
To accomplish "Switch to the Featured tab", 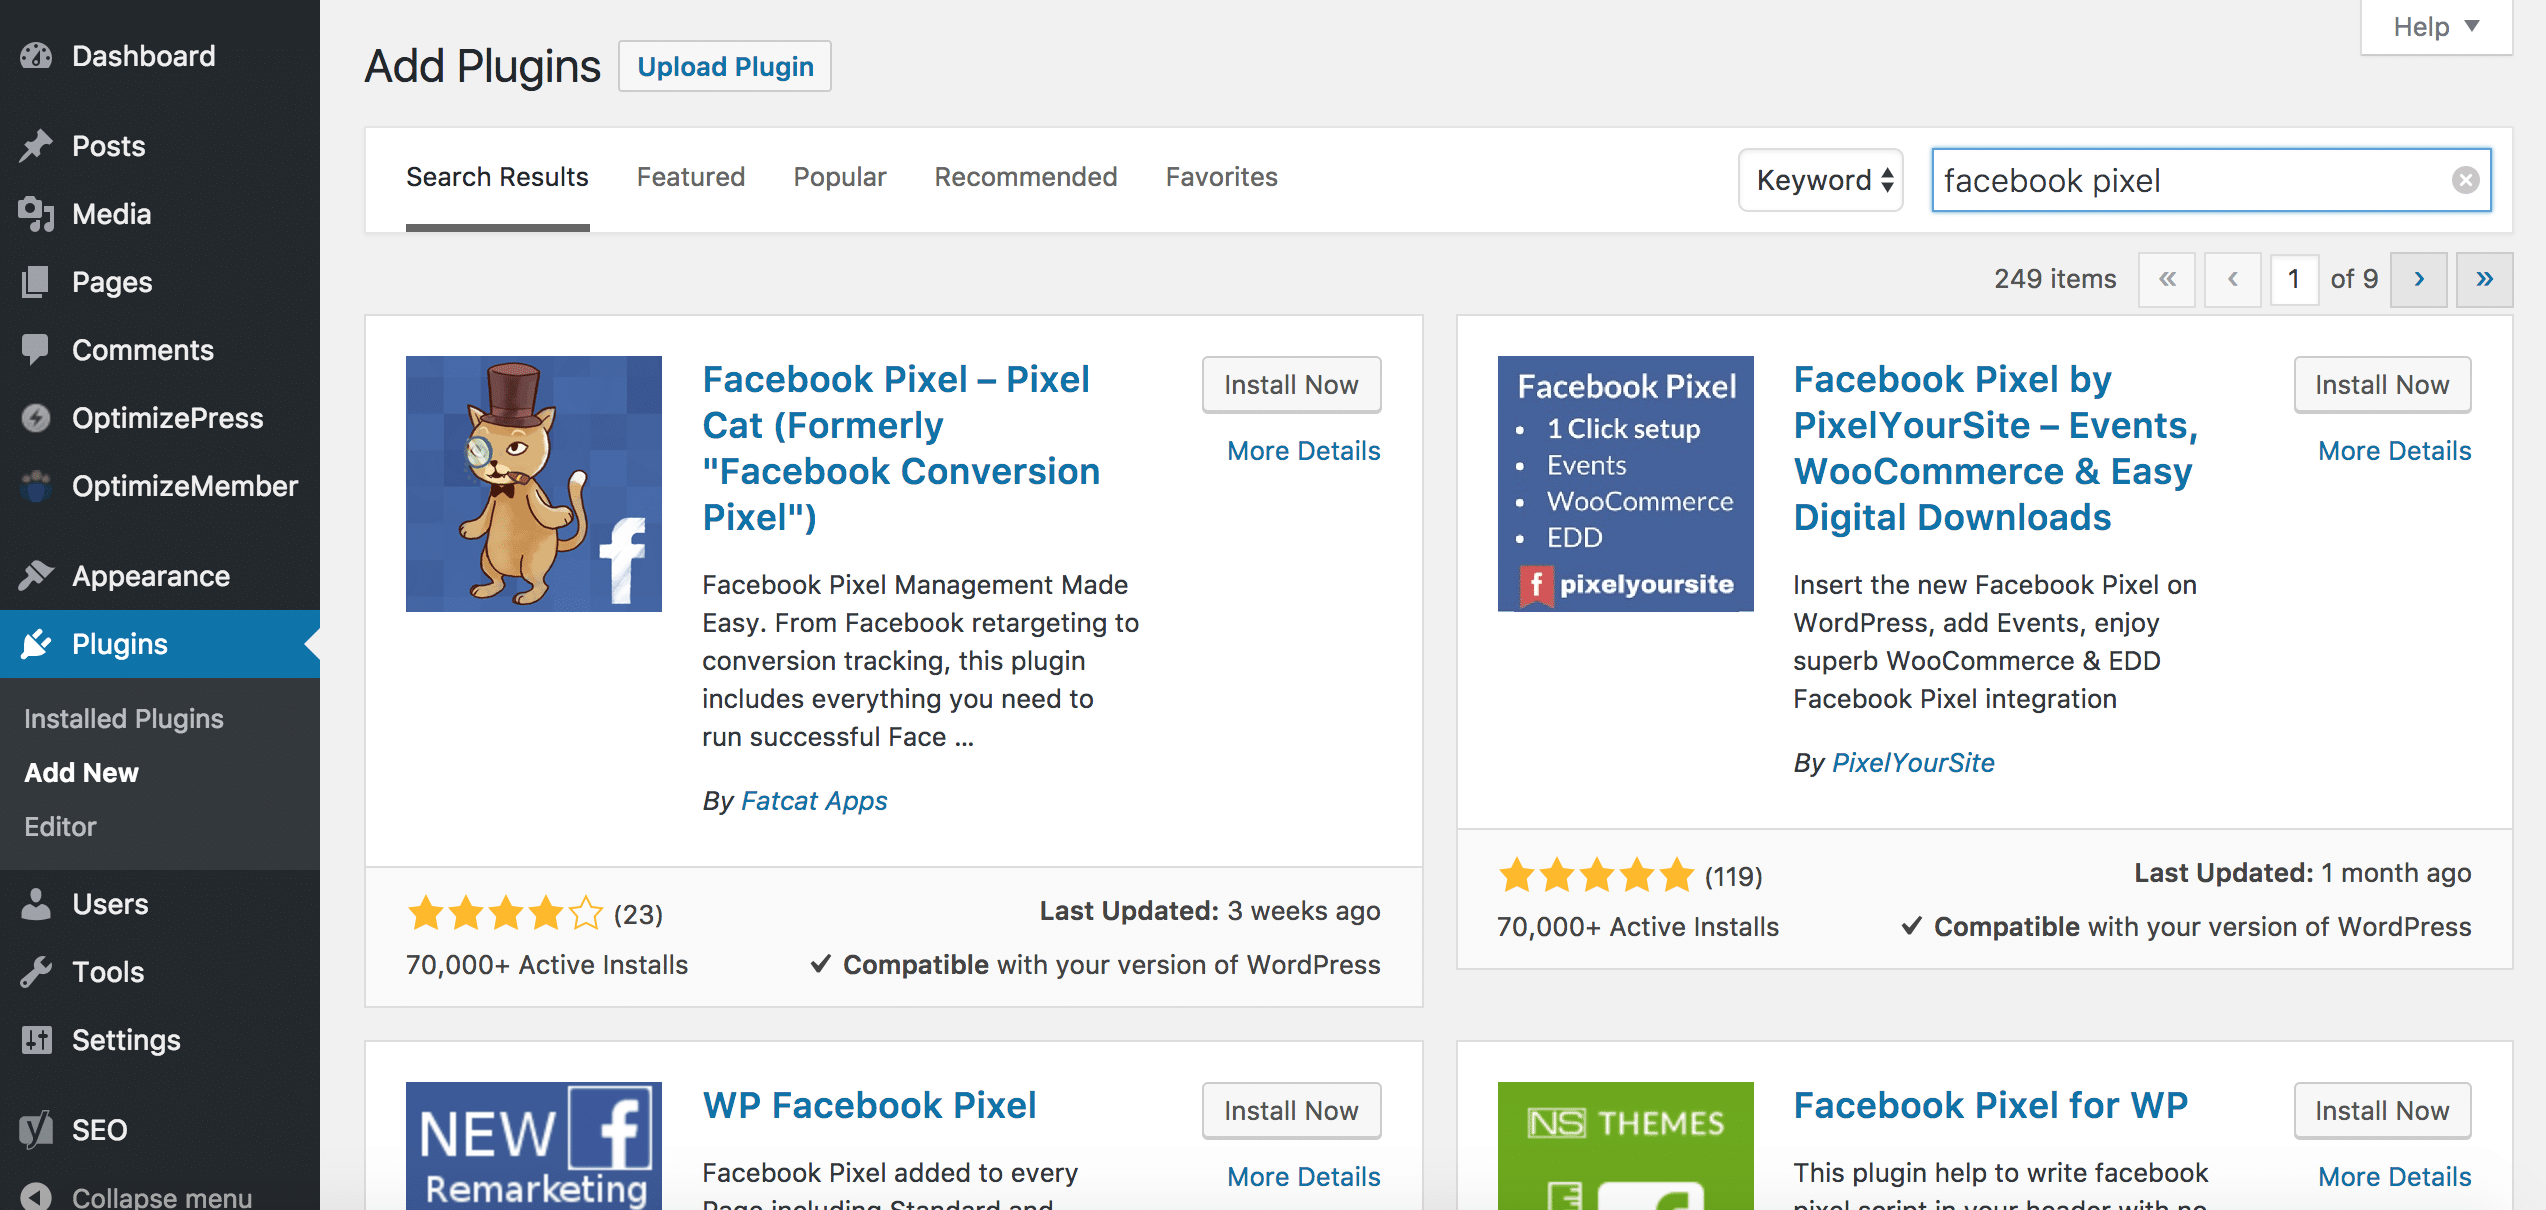I will pos(691,177).
